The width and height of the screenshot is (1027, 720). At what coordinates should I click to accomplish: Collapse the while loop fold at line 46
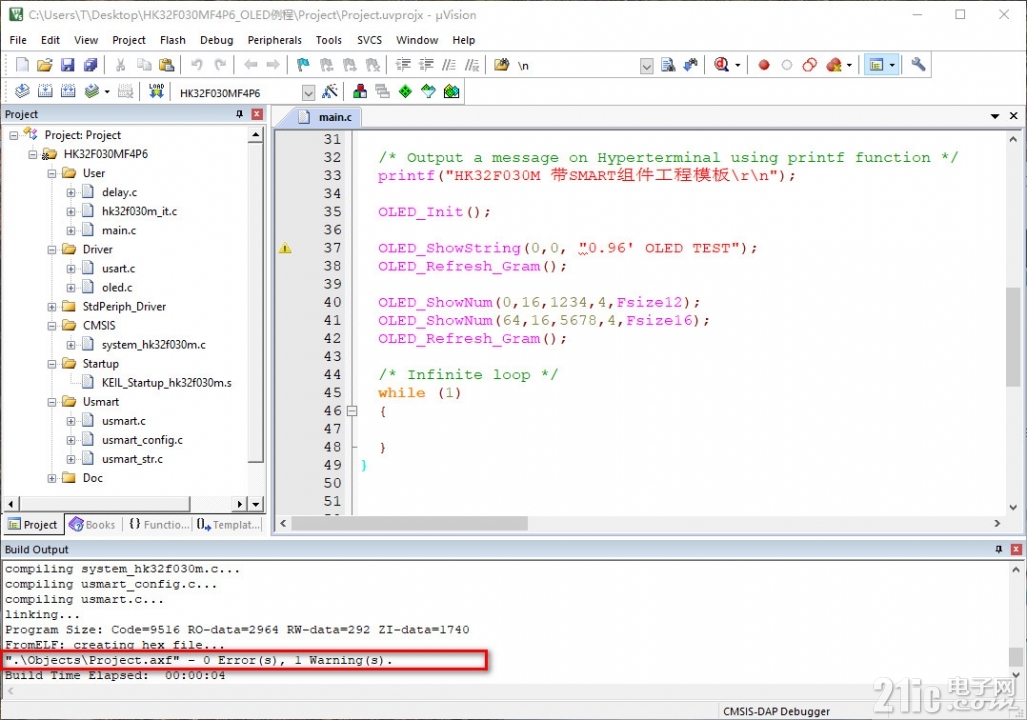352,411
